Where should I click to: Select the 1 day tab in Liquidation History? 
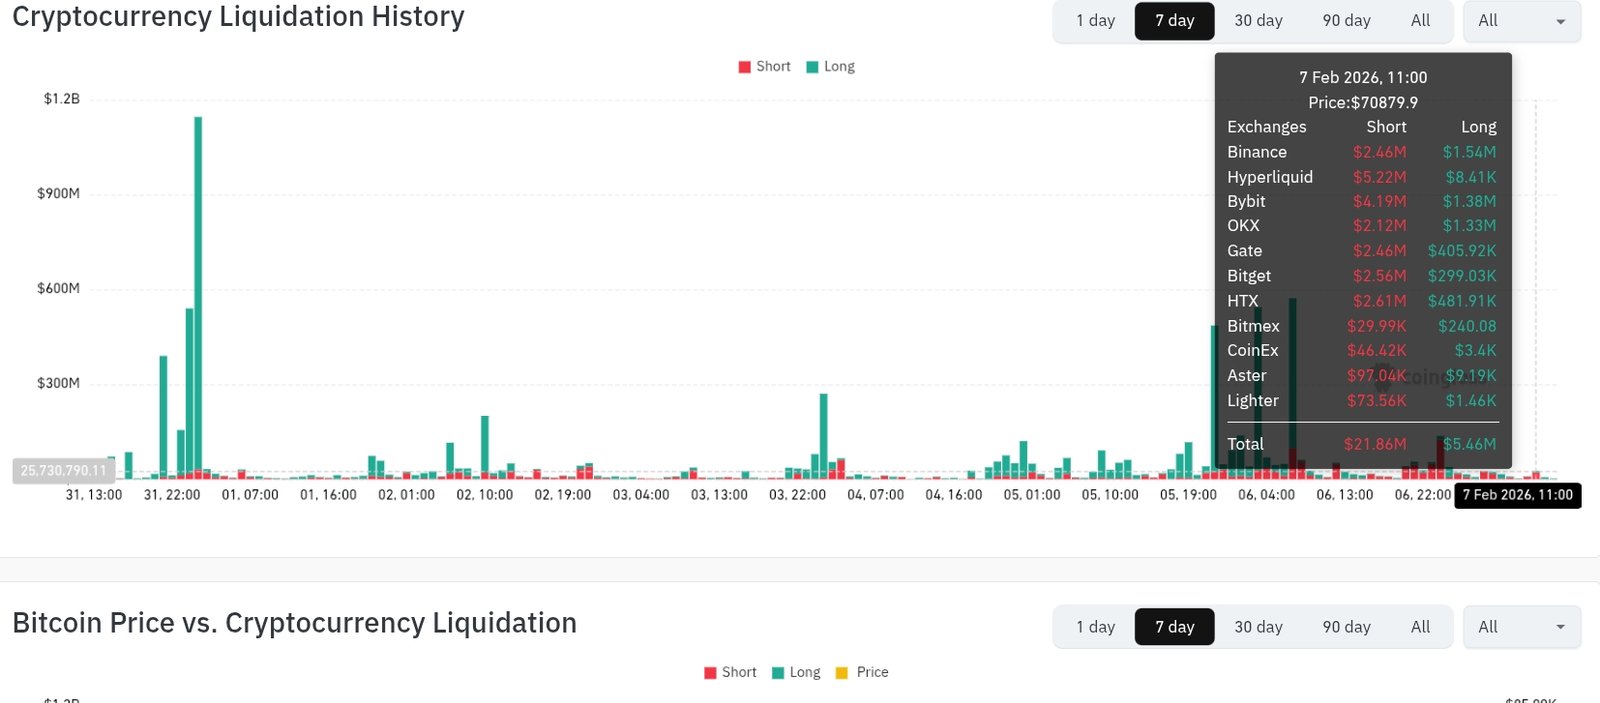pyautogui.click(x=1095, y=21)
